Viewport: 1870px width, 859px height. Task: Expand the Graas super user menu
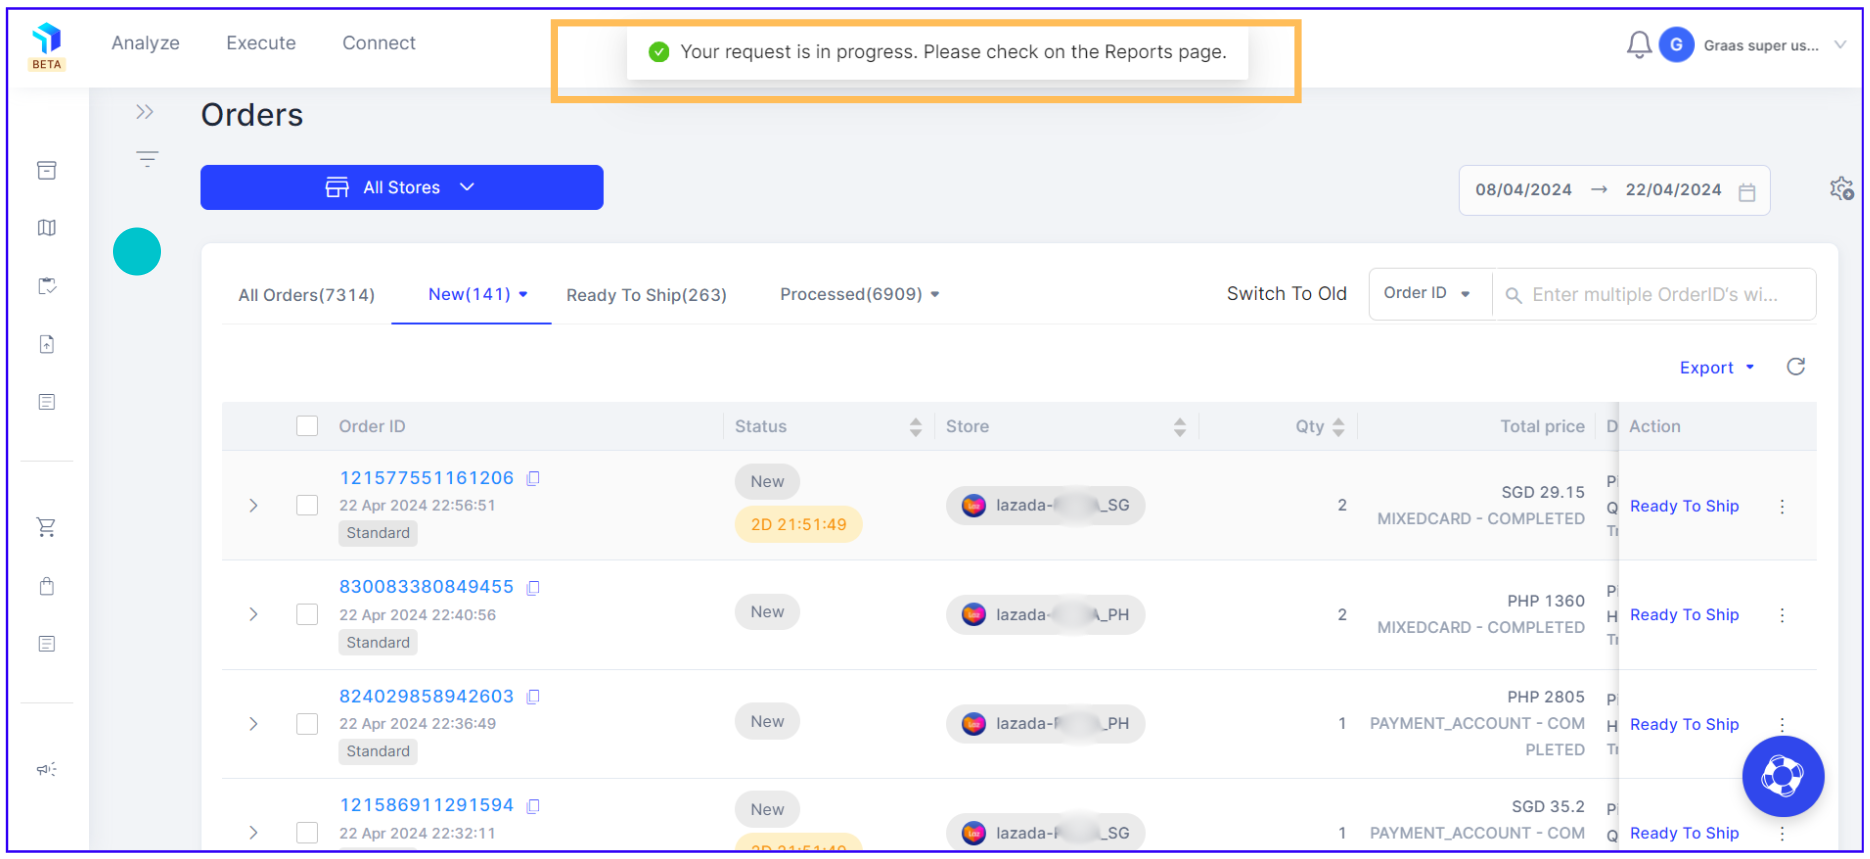(x=1840, y=45)
